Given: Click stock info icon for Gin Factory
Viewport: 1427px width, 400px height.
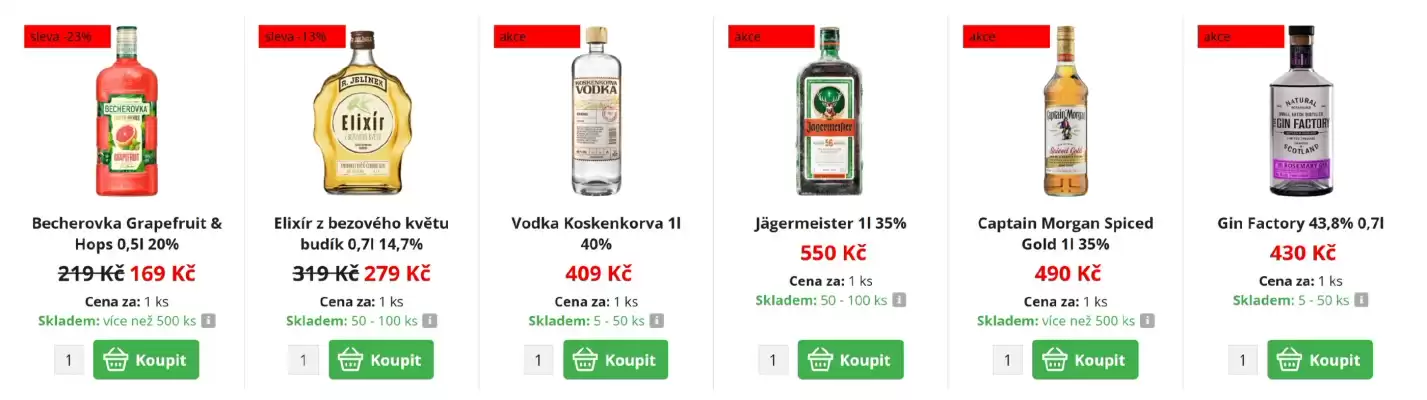Looking at the screenshot, I should click(x=1360, y=300).
